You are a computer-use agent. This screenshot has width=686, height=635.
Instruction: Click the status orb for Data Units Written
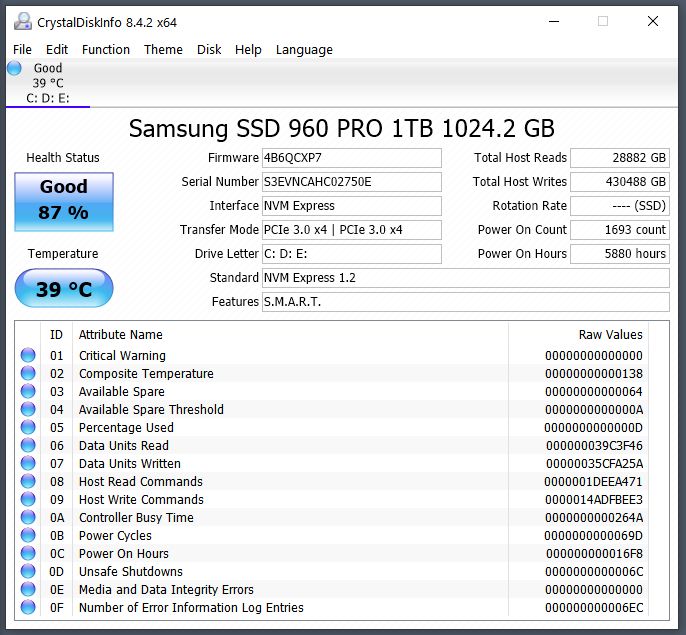(28, 464)
